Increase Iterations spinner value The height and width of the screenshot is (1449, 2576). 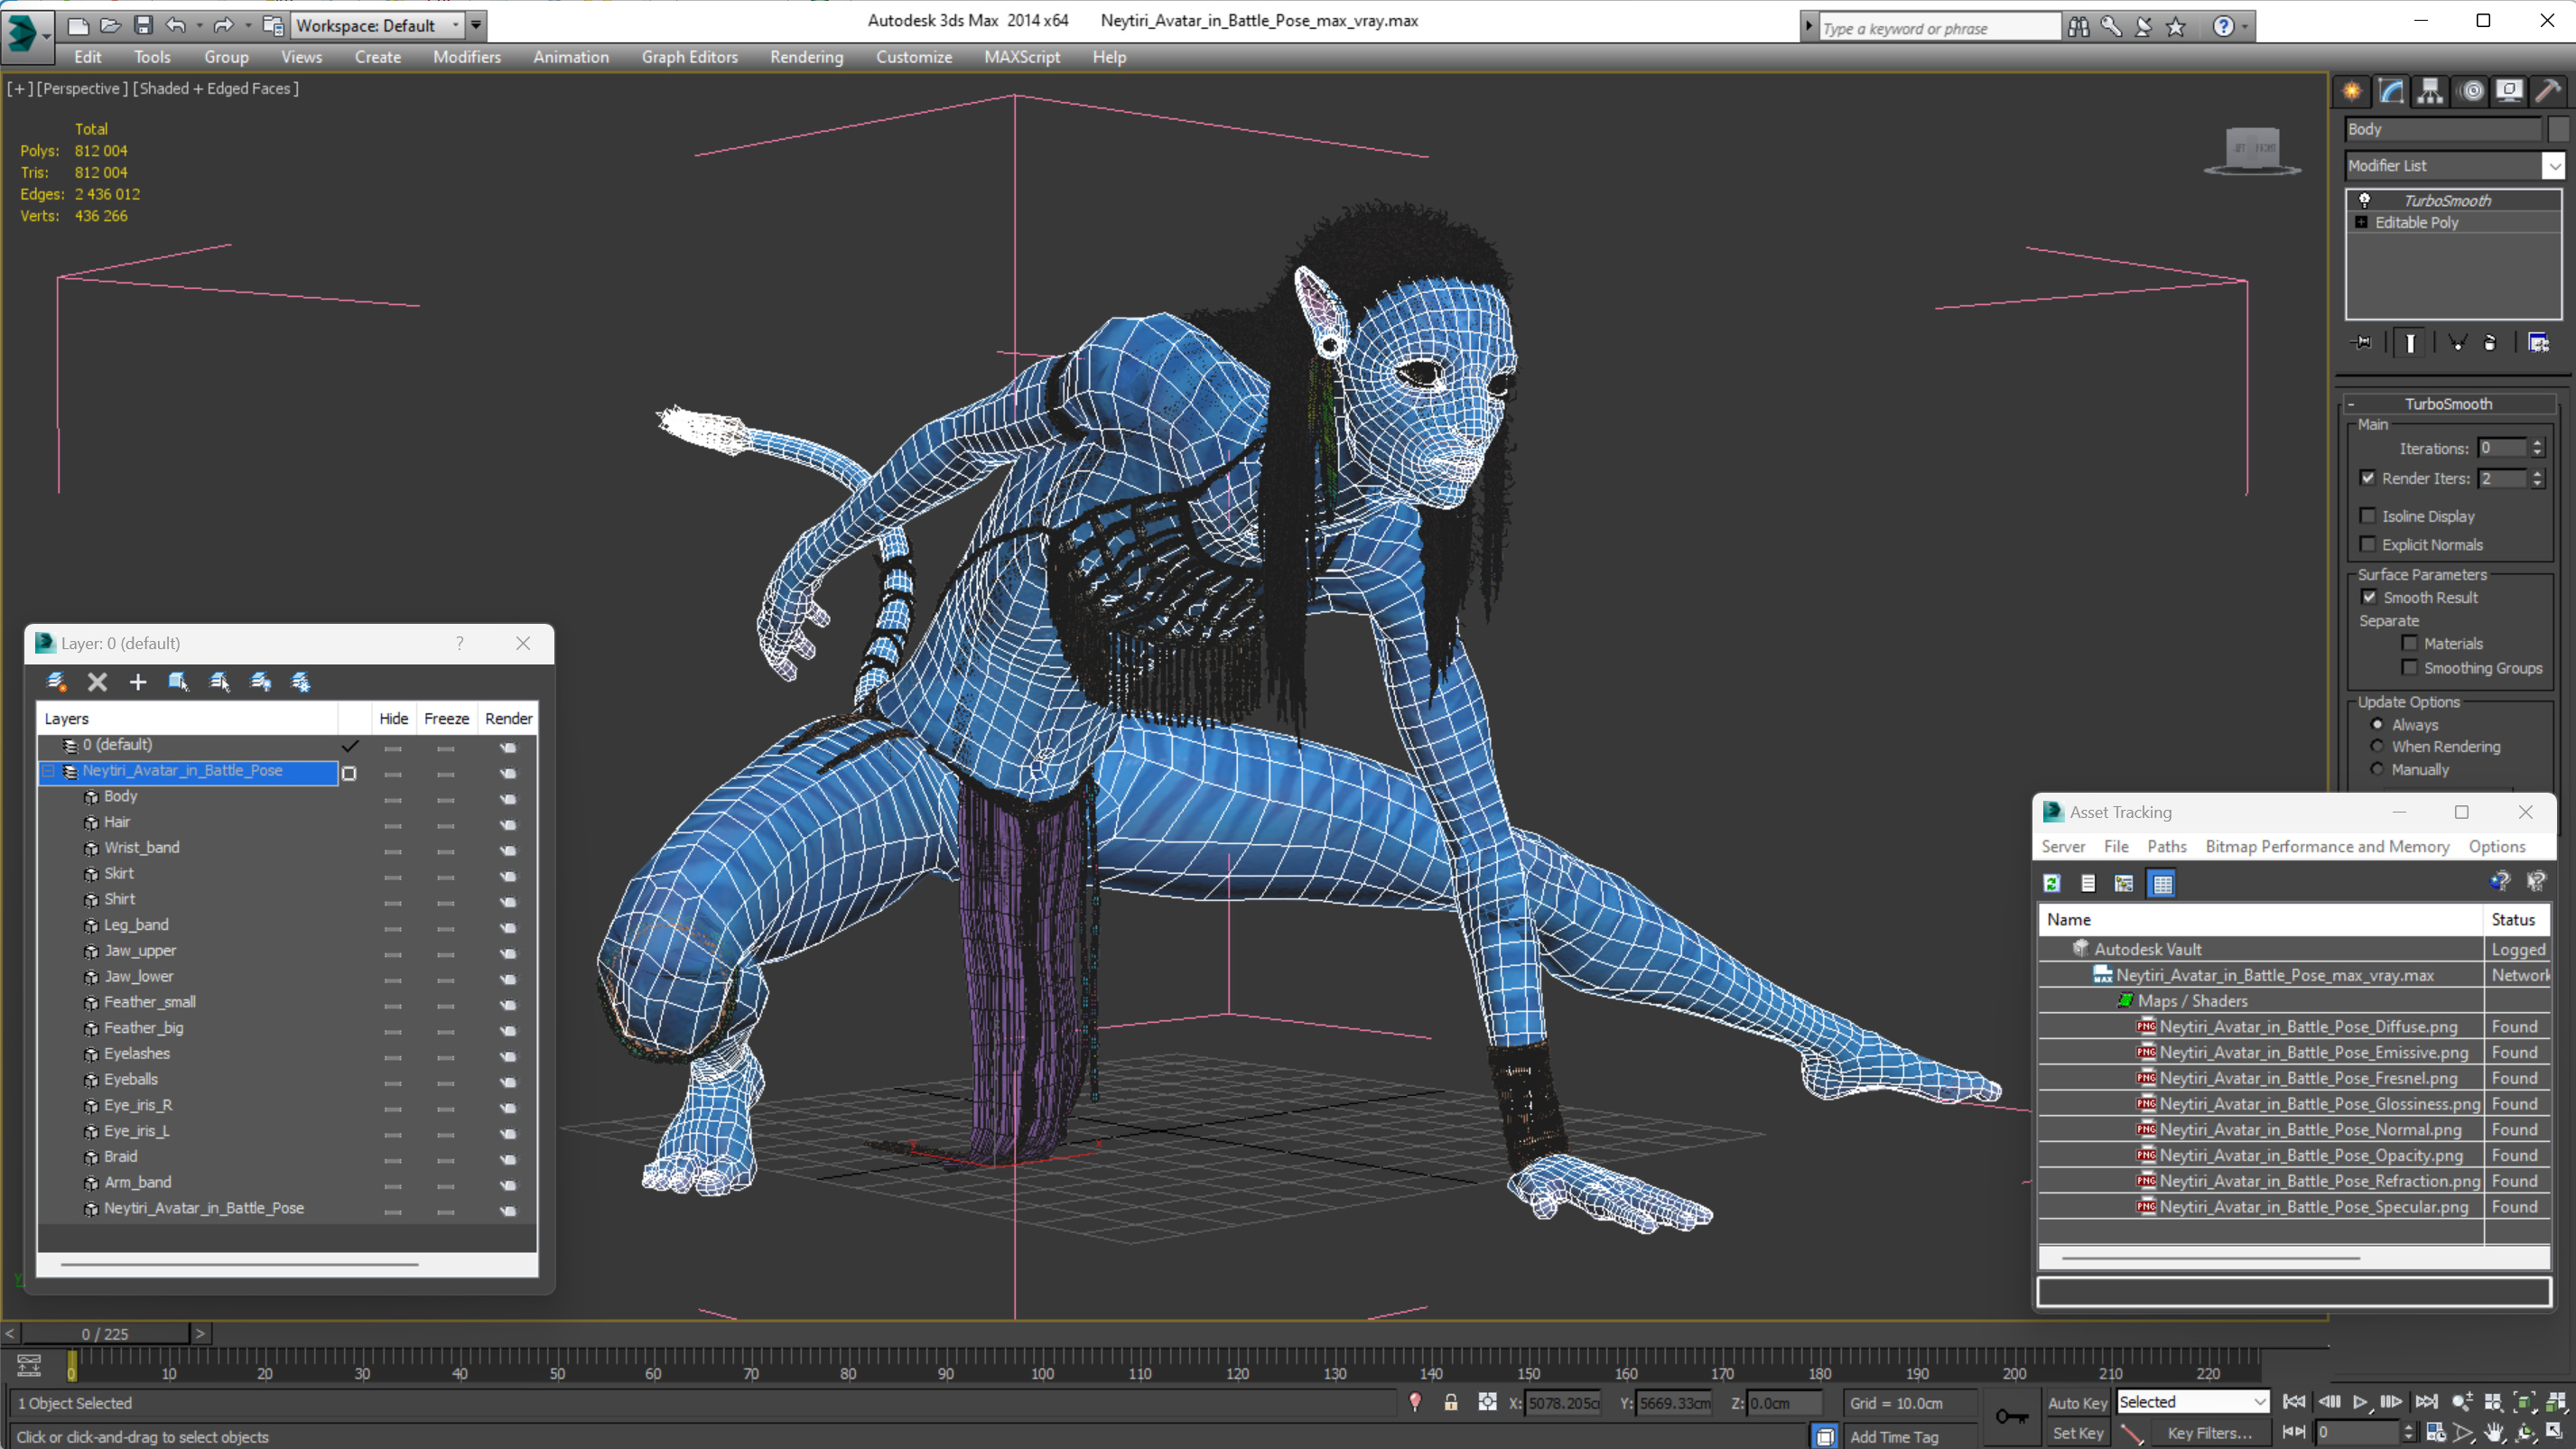(2537, 443)
